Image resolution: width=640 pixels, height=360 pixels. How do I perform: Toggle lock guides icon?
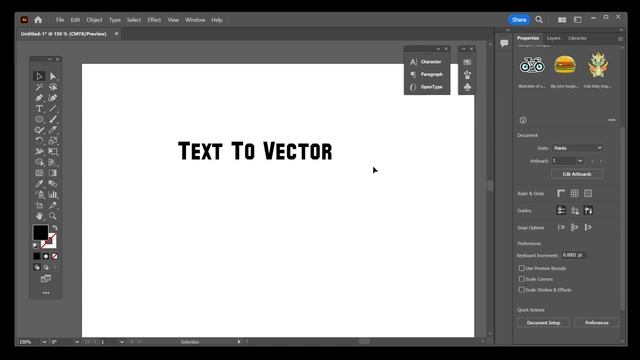(575, 211)
